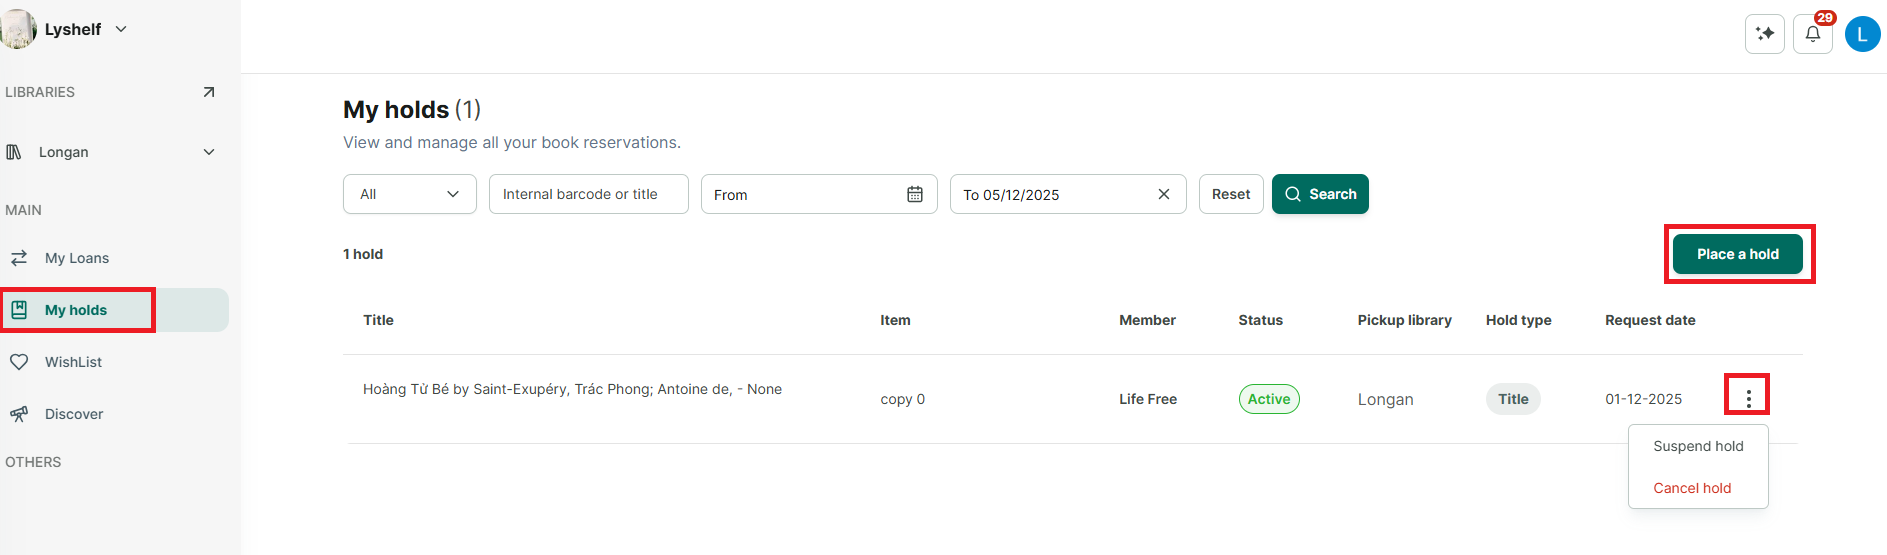Click the Request date column header
This screenshot has width=1887, height=555.
click(x=1650, y=320)
